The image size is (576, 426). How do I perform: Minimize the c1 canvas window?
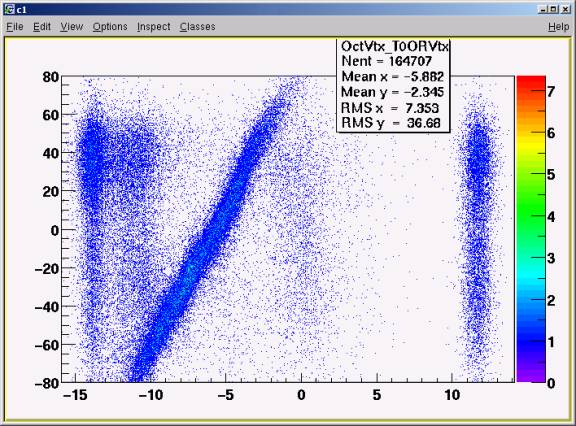(543, 9)
